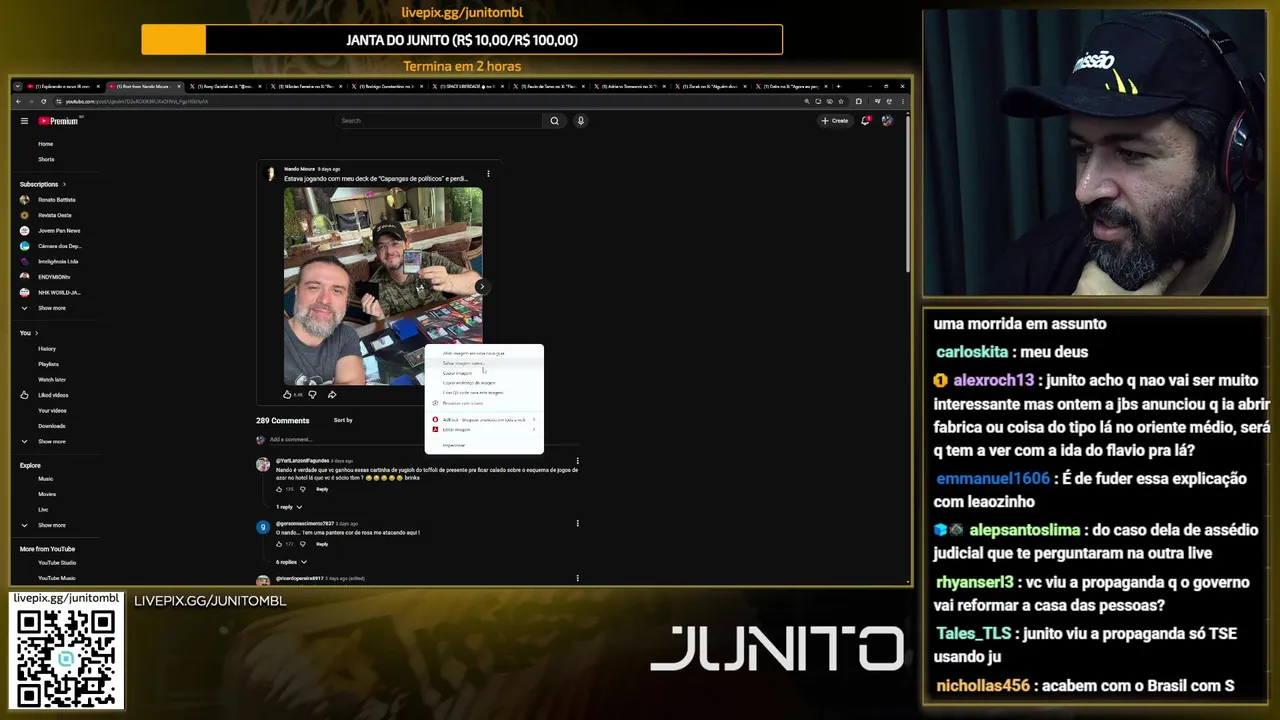Open Sort by comments dropdown
Image resolution: width=1280 pixels, height=720 pixels.
(x=343, y=420)
